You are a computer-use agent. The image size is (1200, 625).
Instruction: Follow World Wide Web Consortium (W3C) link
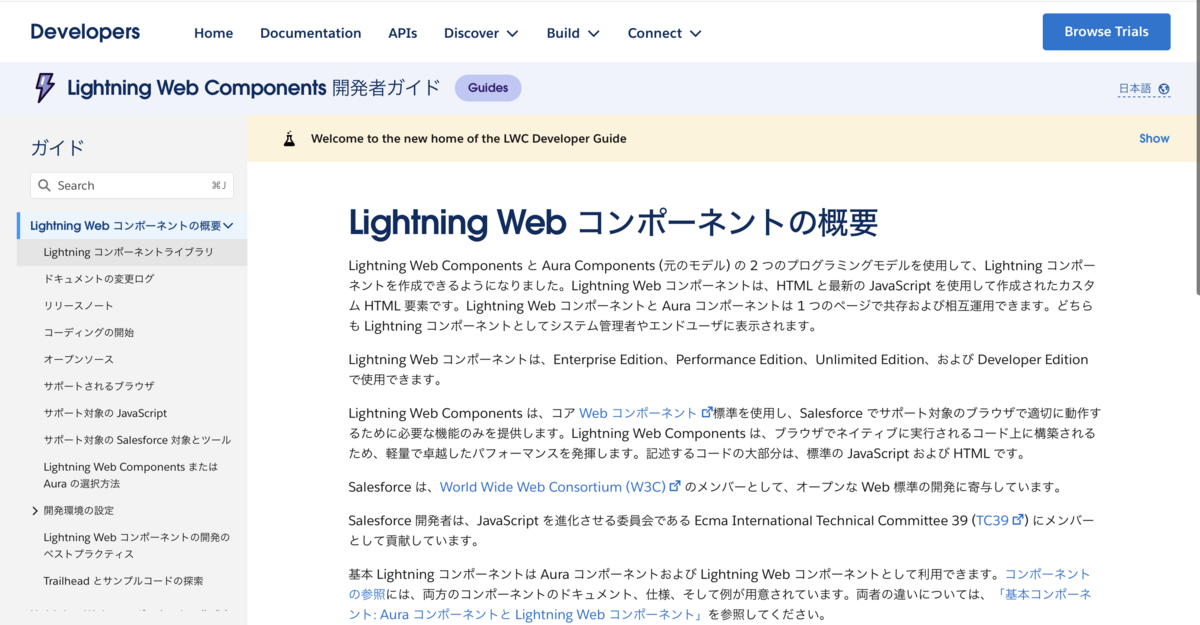553,487
